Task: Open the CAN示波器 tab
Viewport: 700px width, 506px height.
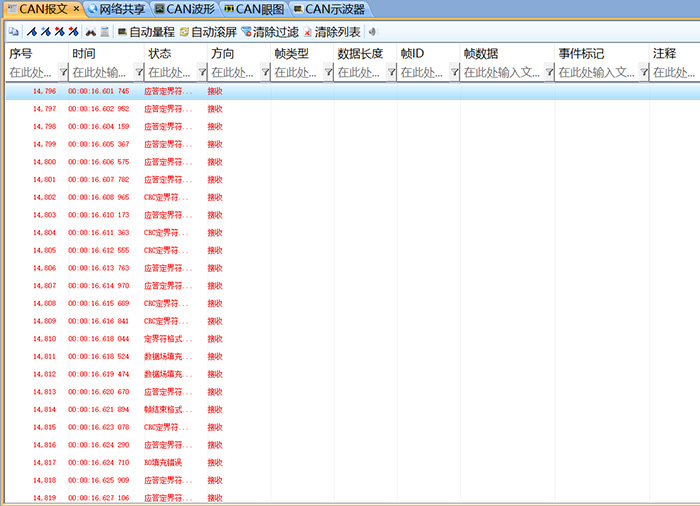Action: coord(328,9)
